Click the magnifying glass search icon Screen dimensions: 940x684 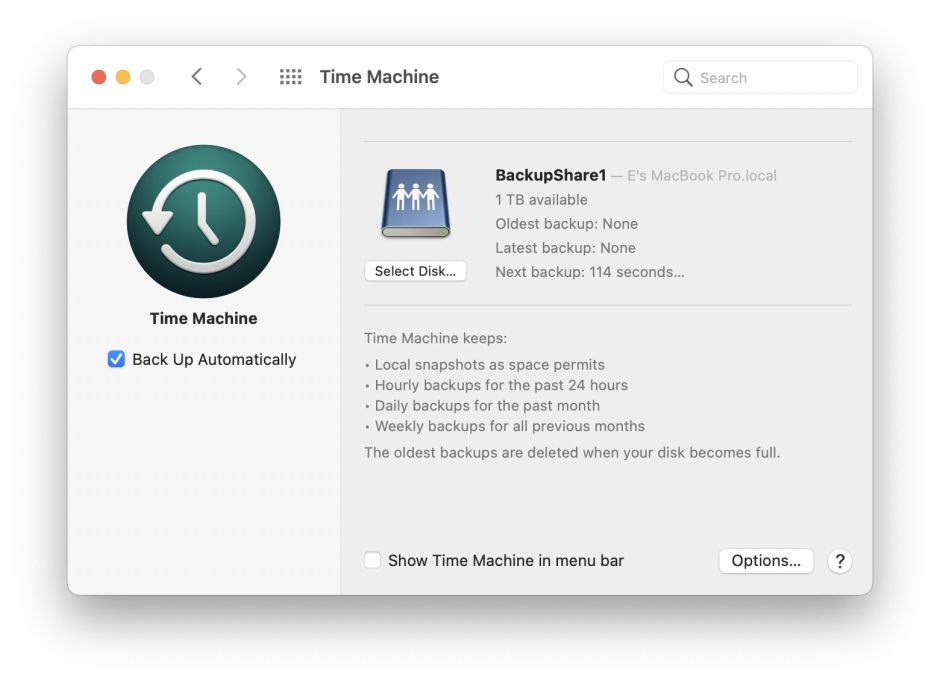[683, 77]
